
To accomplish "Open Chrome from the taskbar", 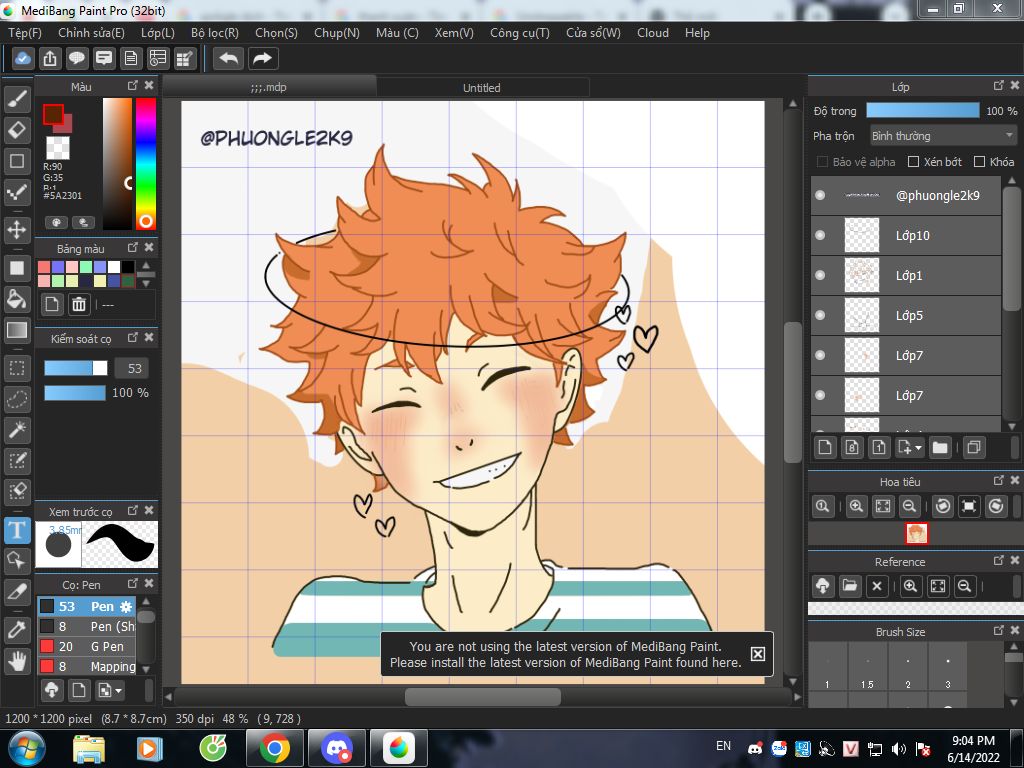I will (274, 748).
